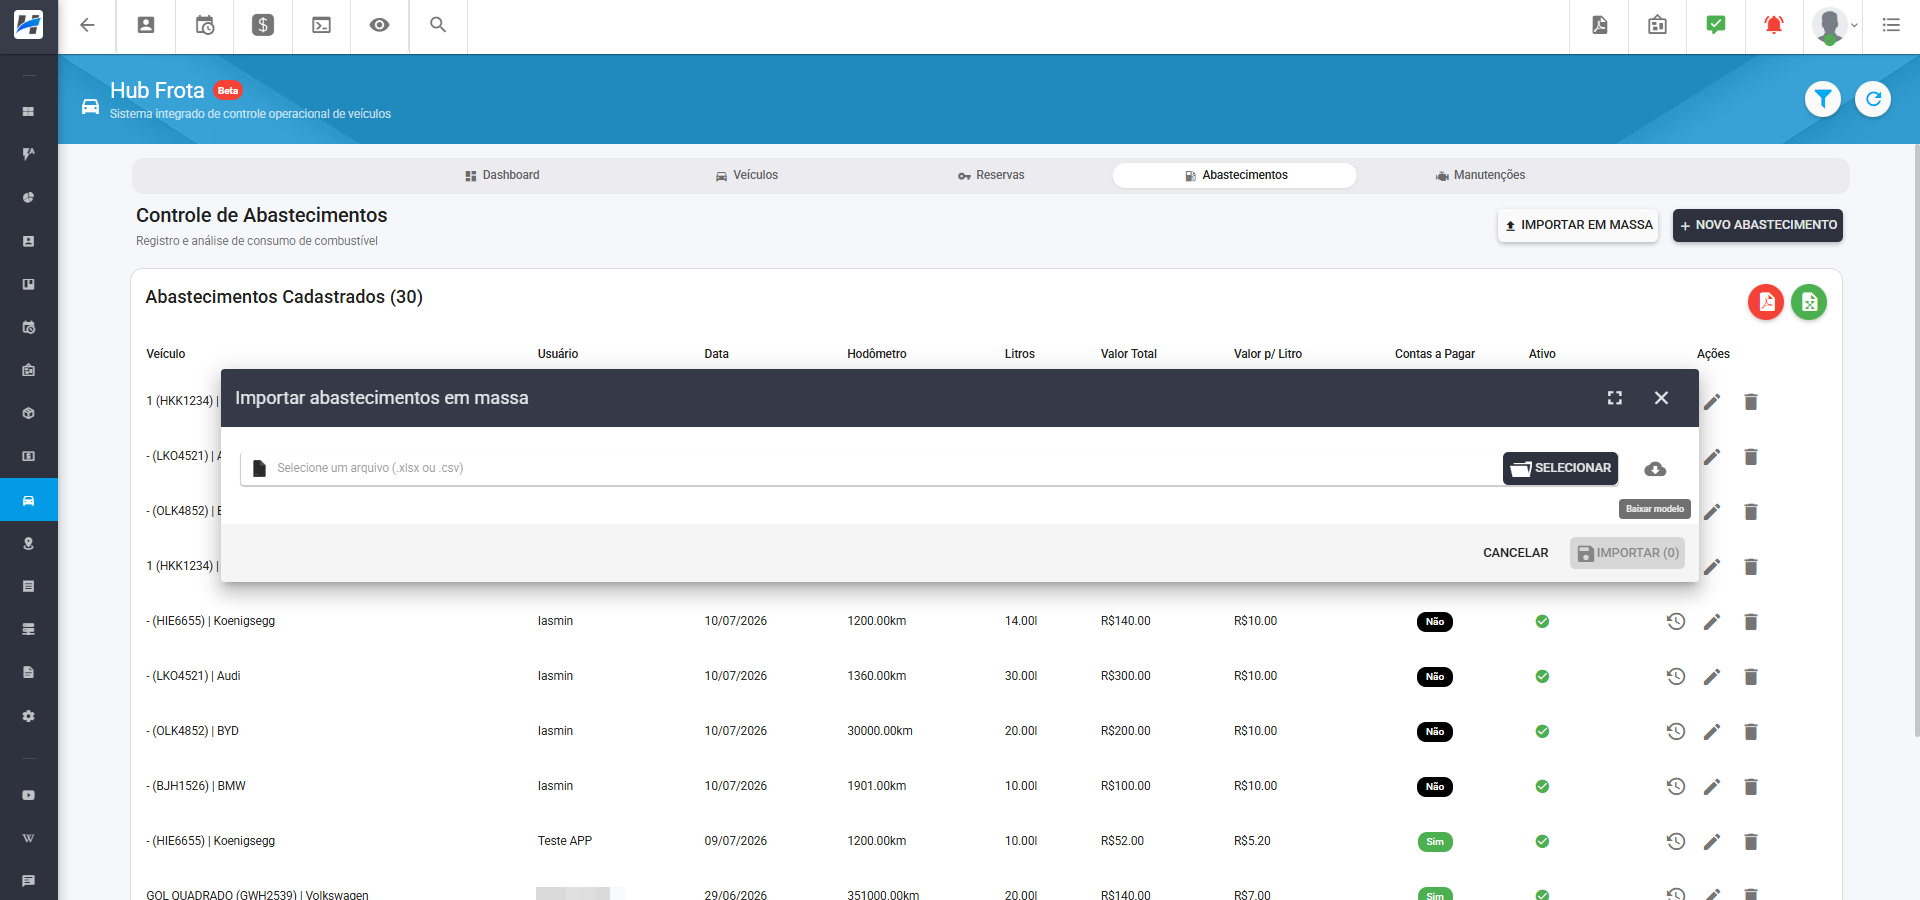1920x900 pixels.
Task: Click the SELECIONAR file button
Action: tap(1560, 468)
